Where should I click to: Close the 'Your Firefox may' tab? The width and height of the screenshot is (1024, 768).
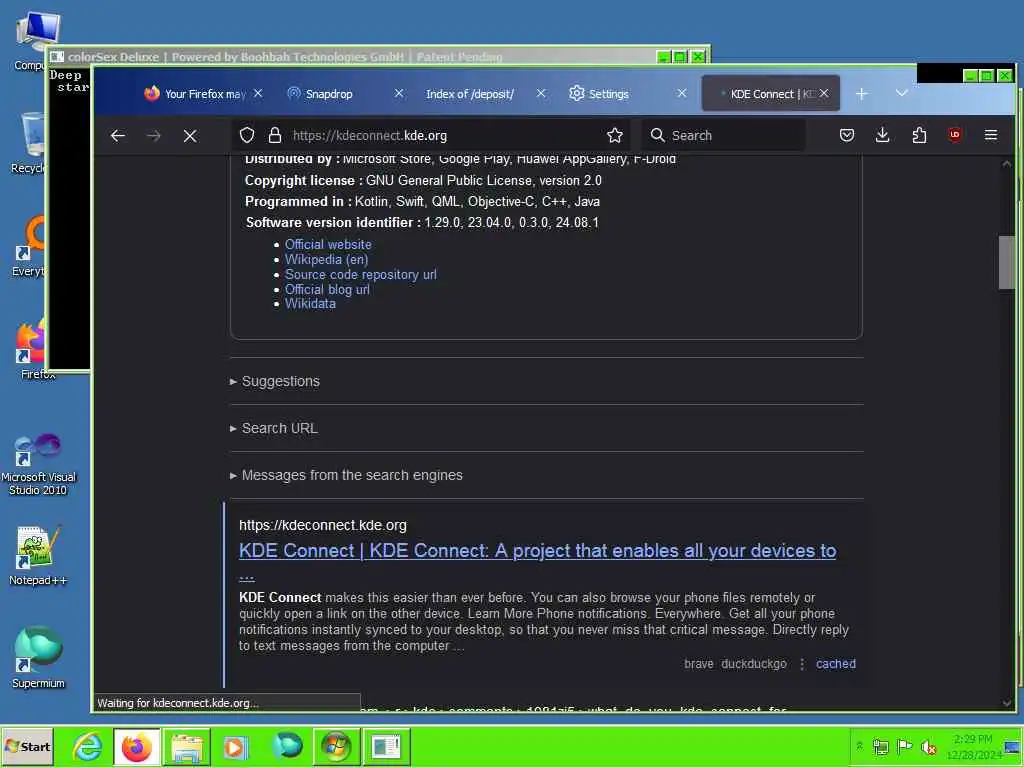coord(258,93)
